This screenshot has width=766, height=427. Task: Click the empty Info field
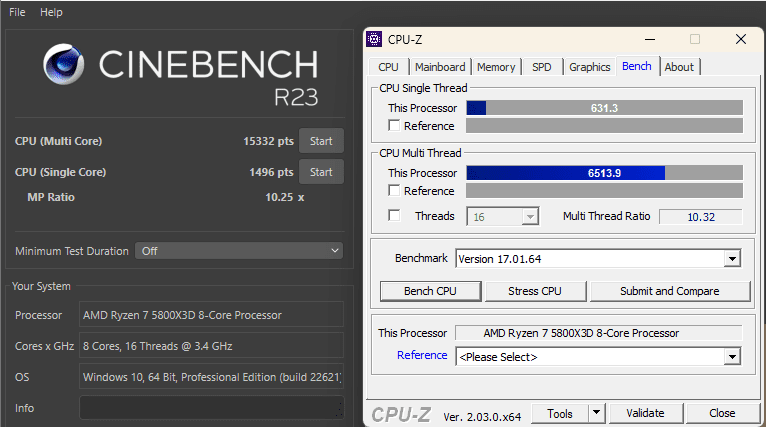212,407
